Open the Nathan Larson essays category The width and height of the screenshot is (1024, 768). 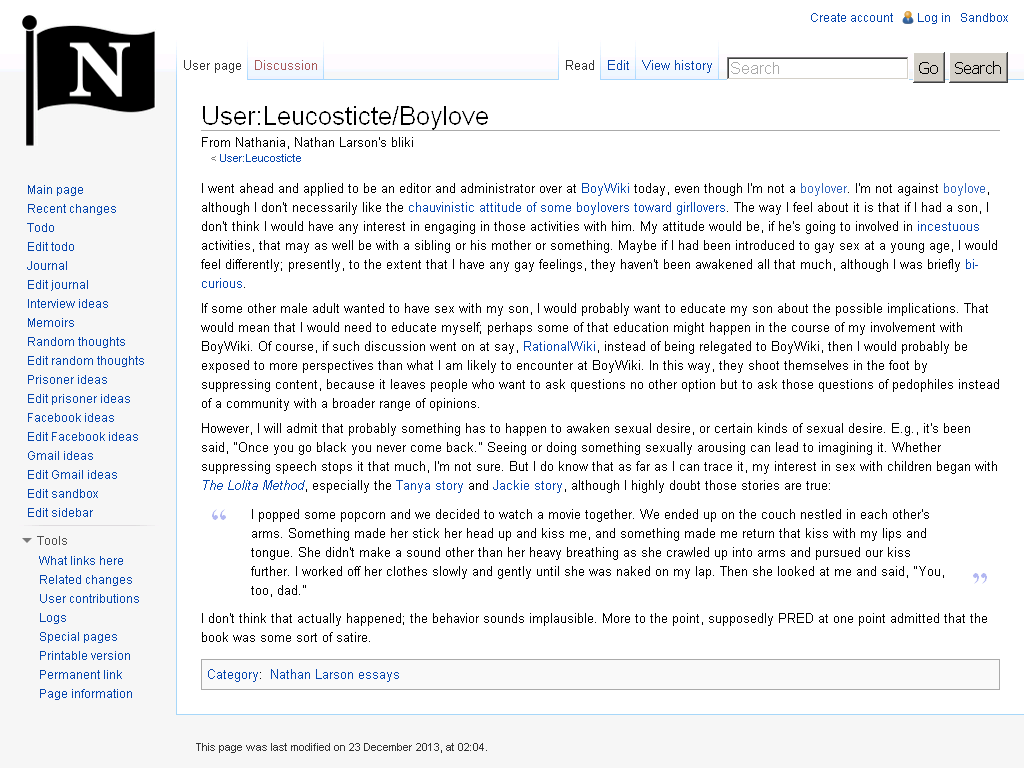point(334,675)
